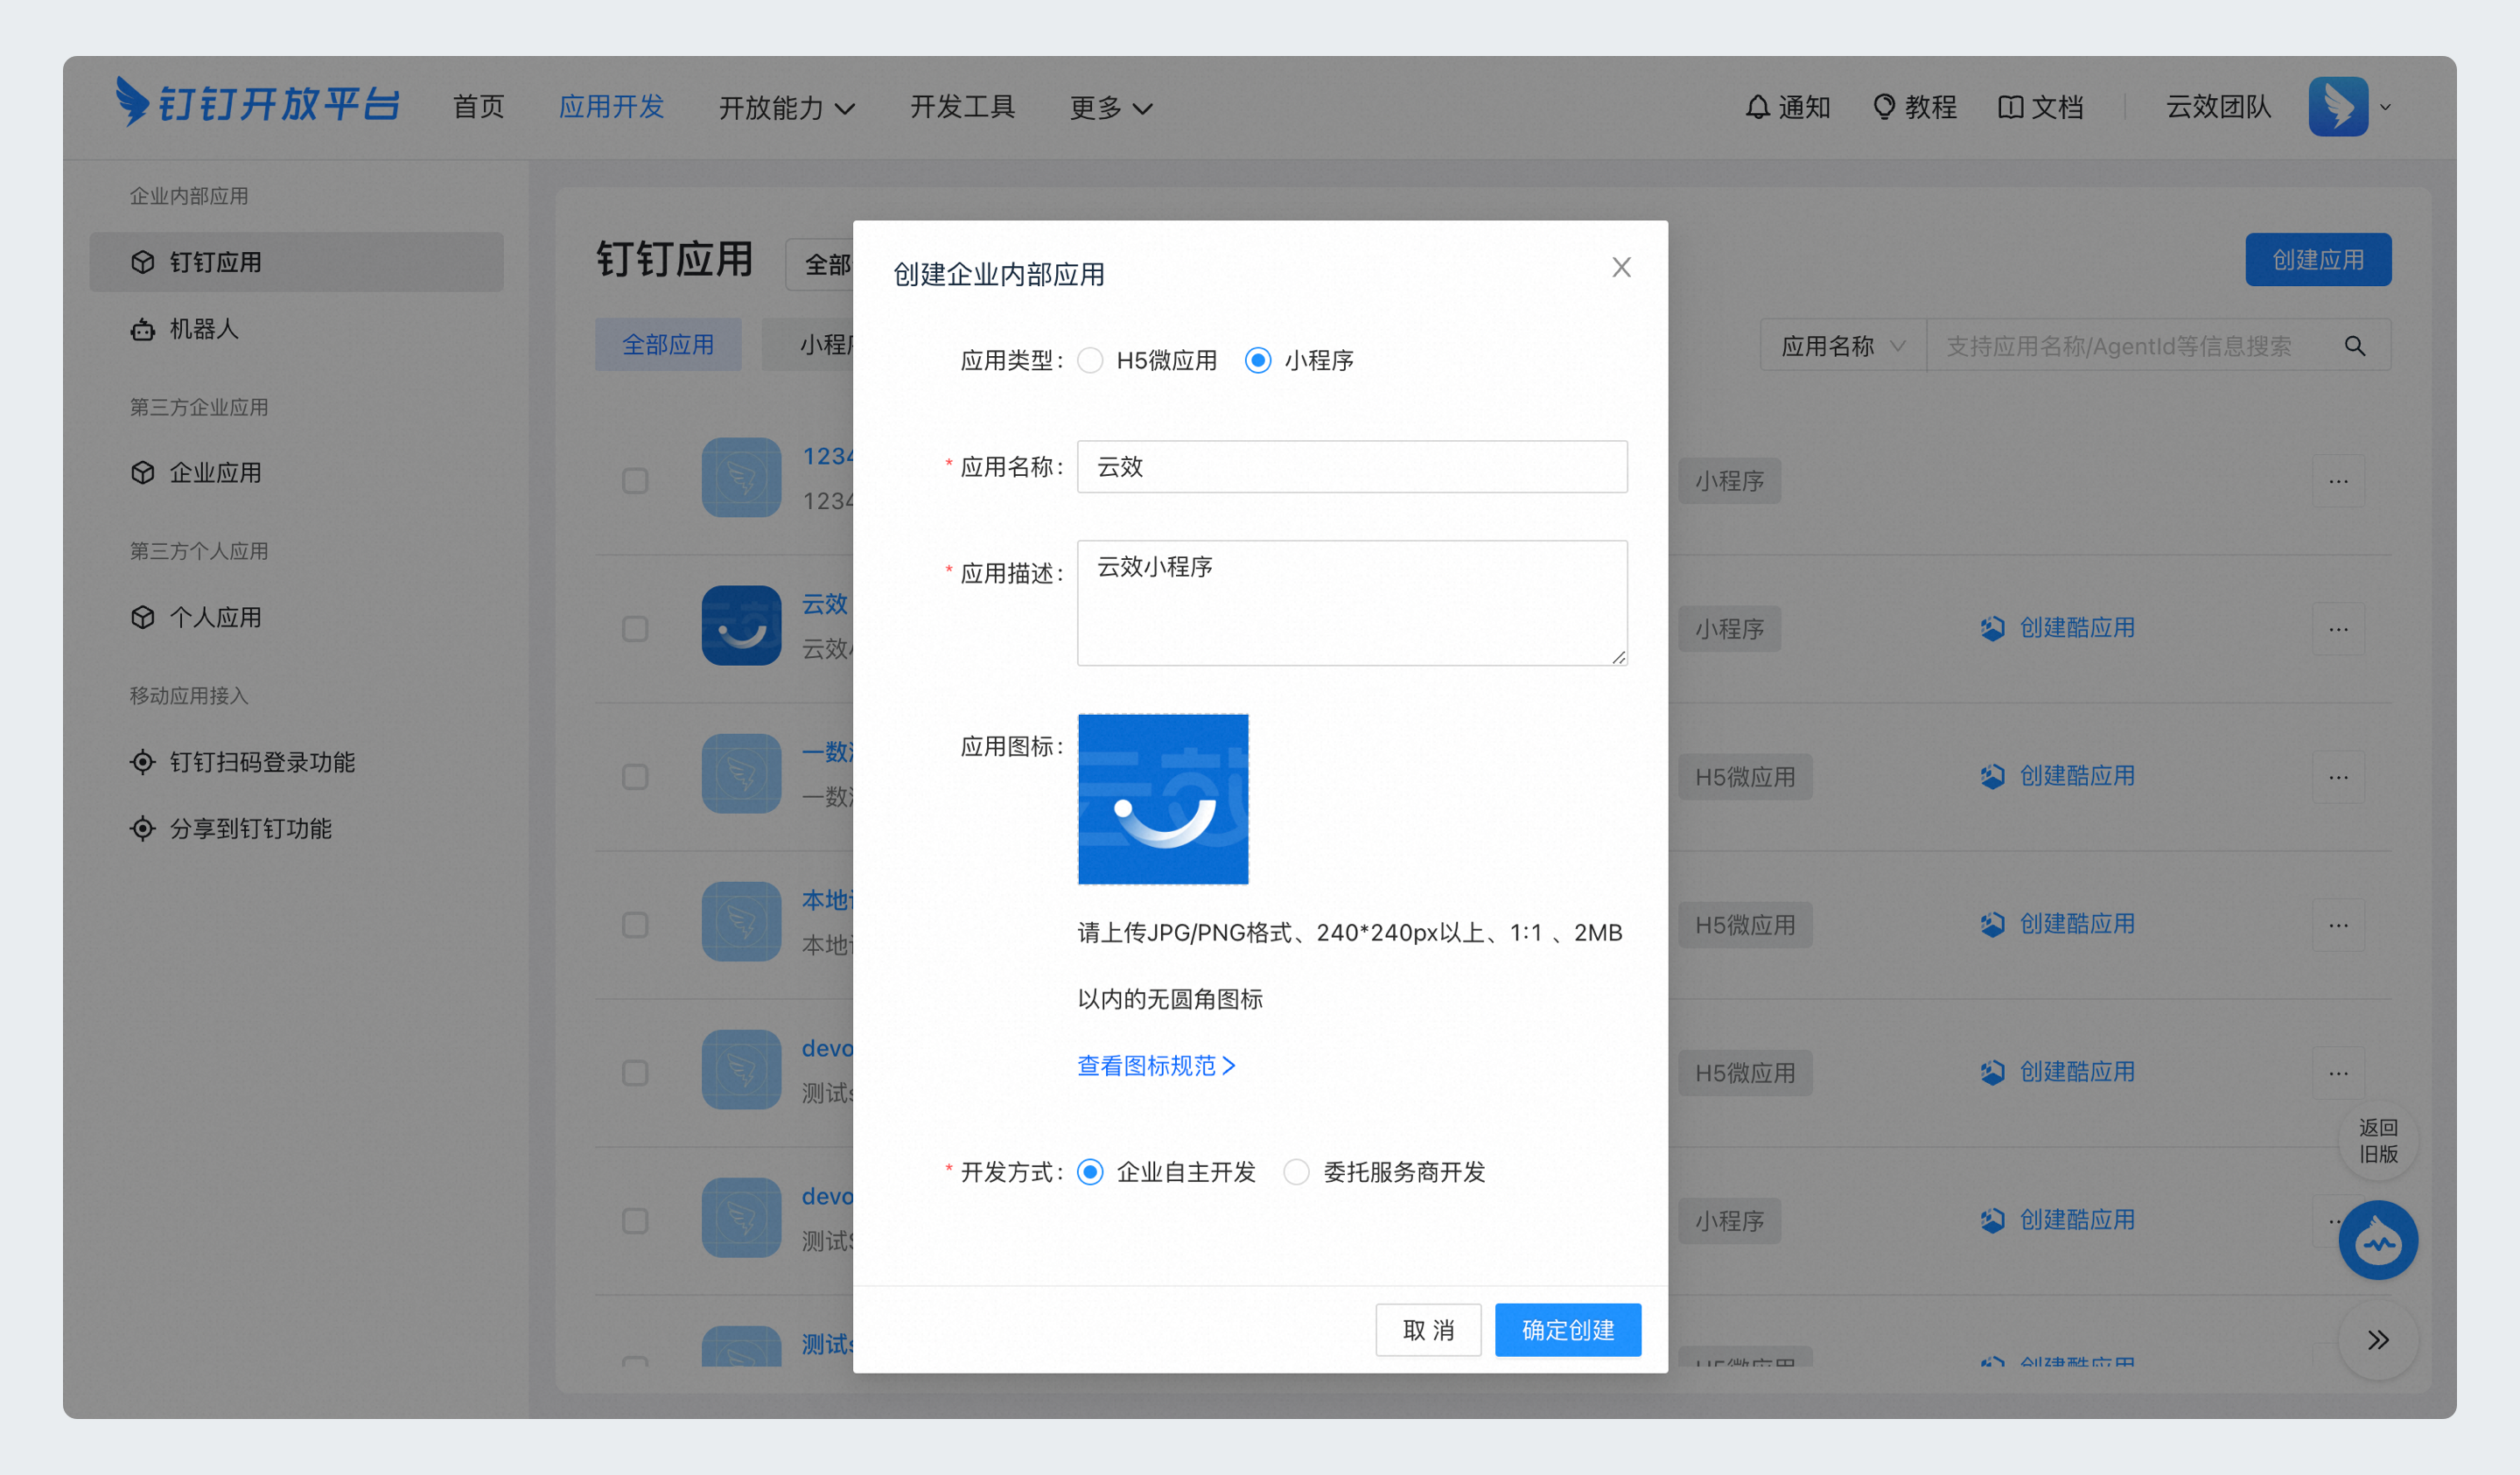
Task: Check the 云效 app row checkbox
Action: (x=635, y=629)
